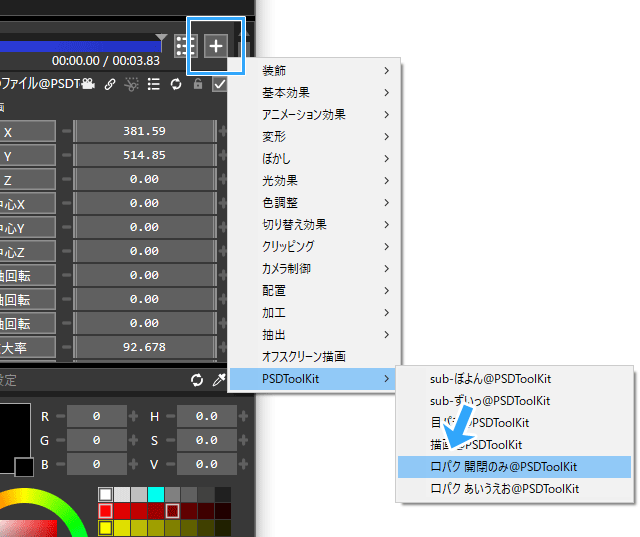
Task: Expand the アニメーション効果 submenu
Action: pos(314,114)
